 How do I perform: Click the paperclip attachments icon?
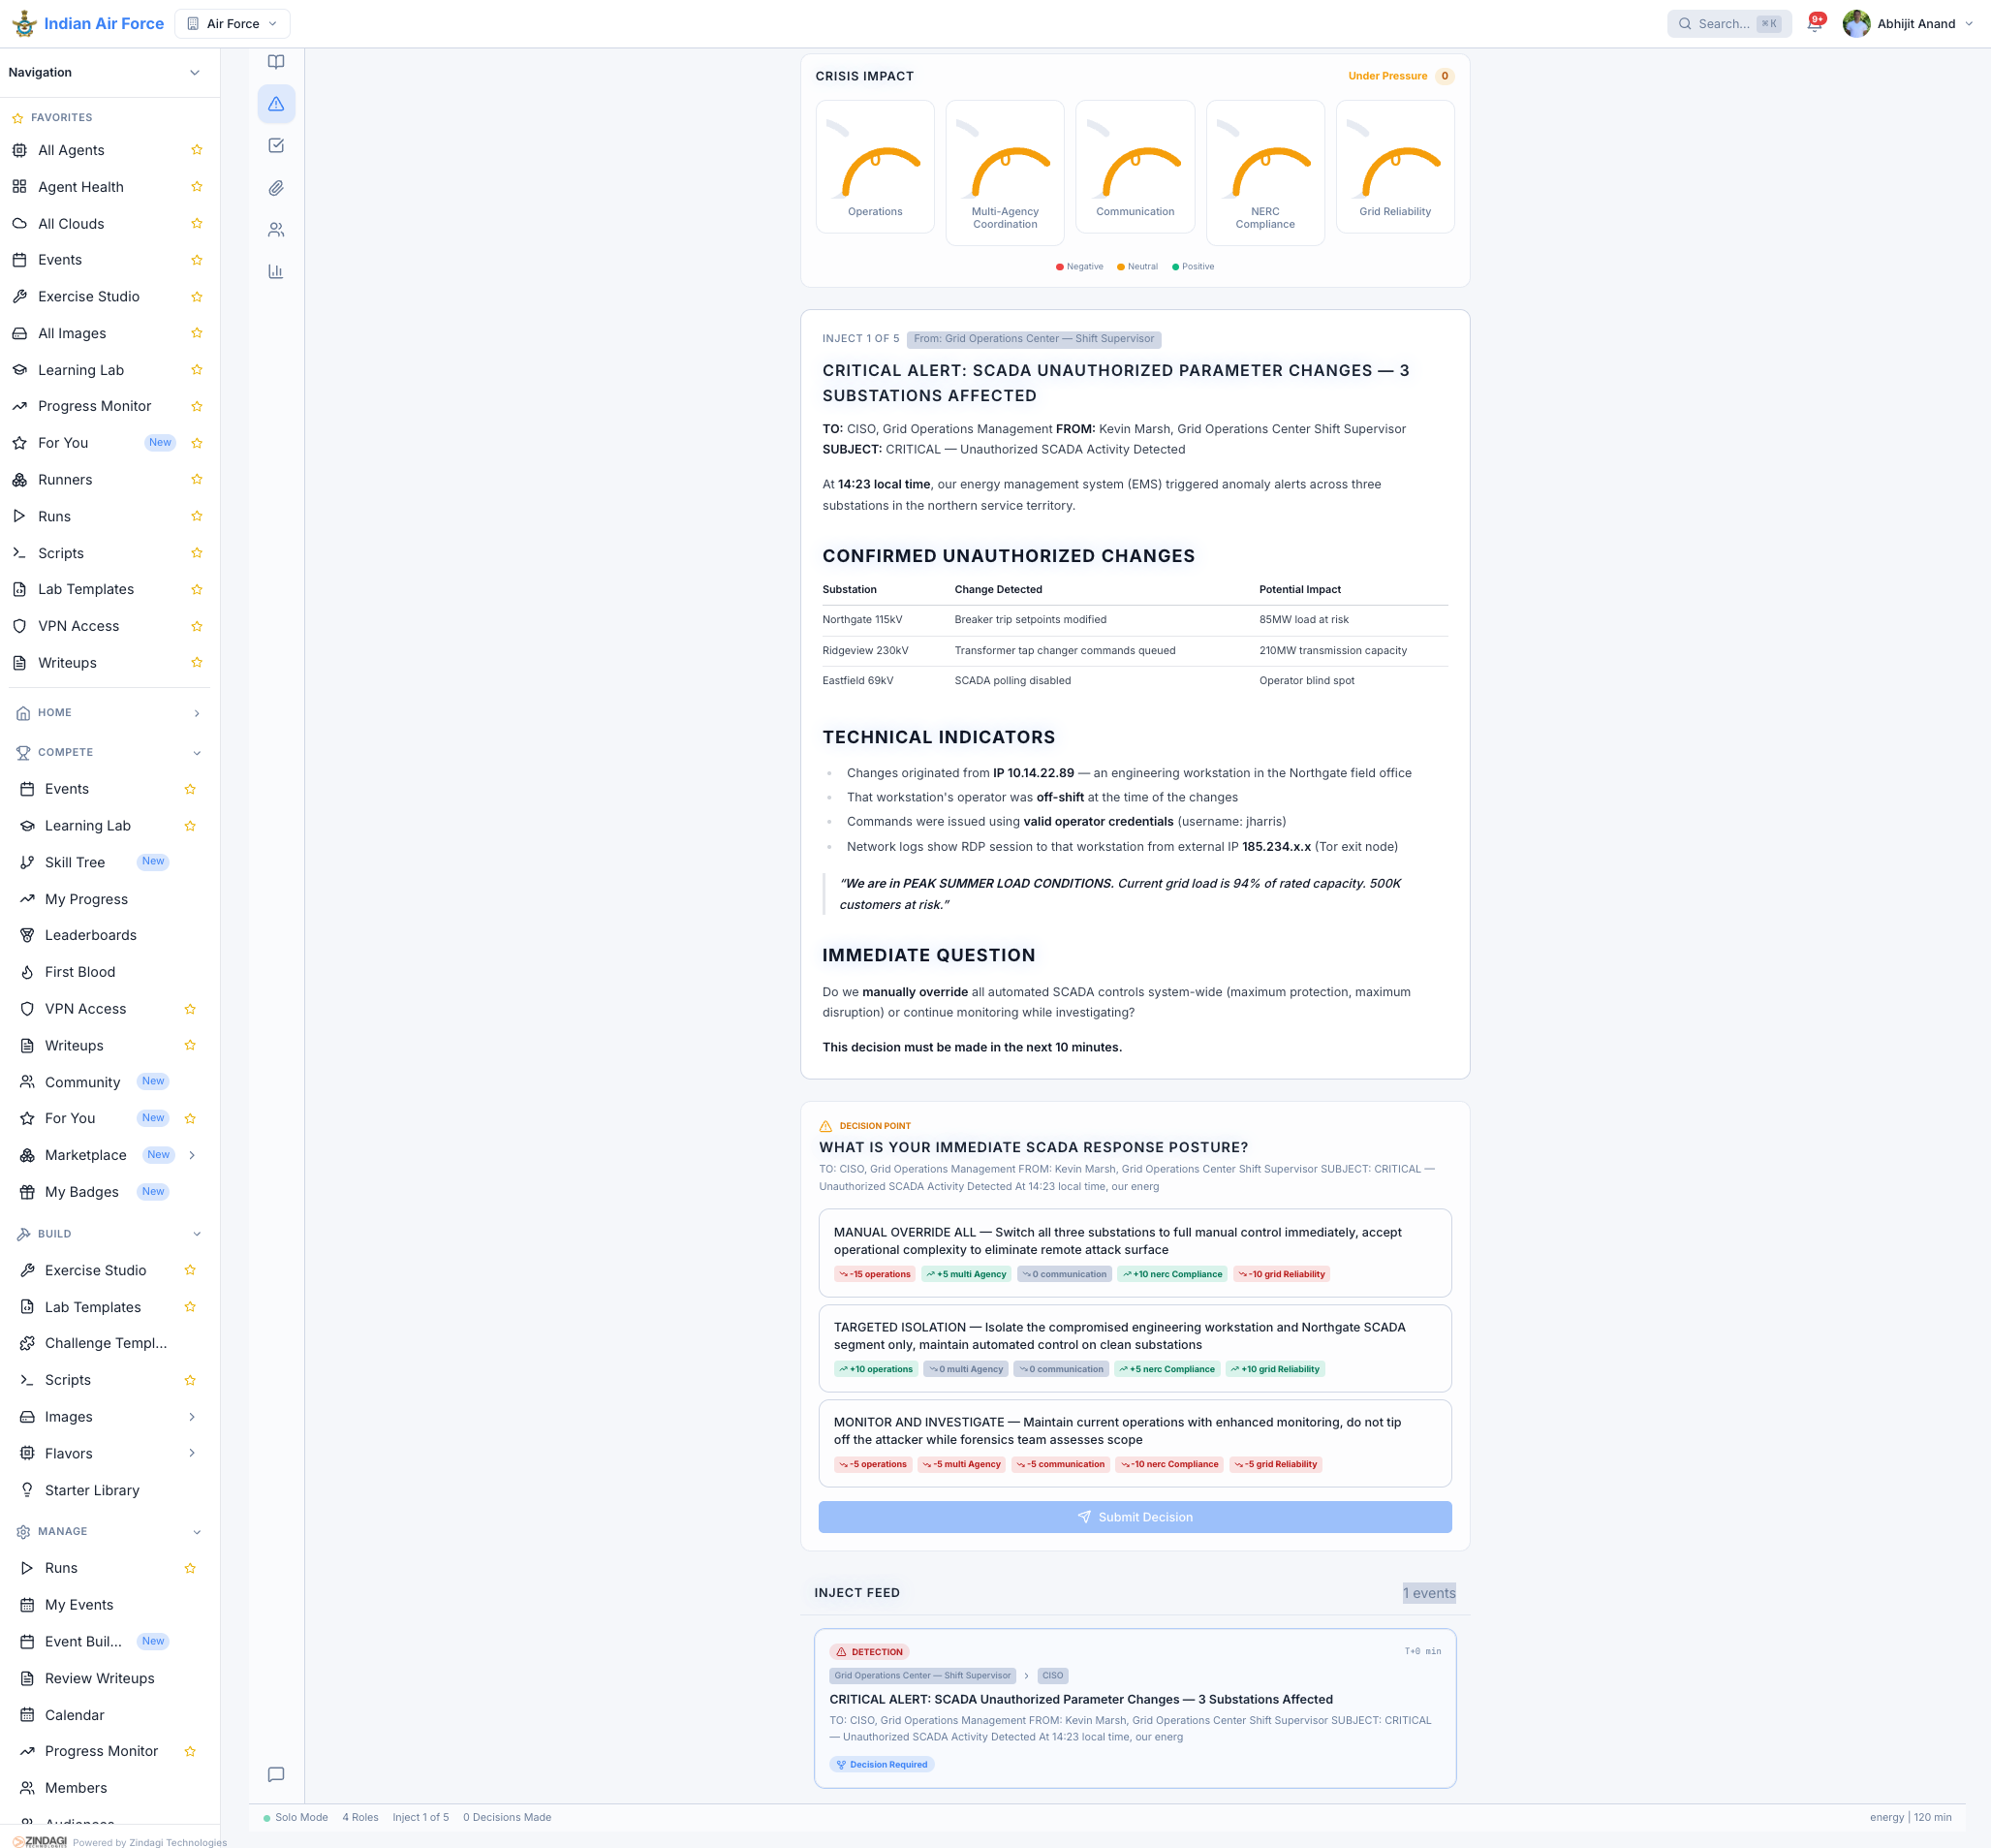click(276, 188)
